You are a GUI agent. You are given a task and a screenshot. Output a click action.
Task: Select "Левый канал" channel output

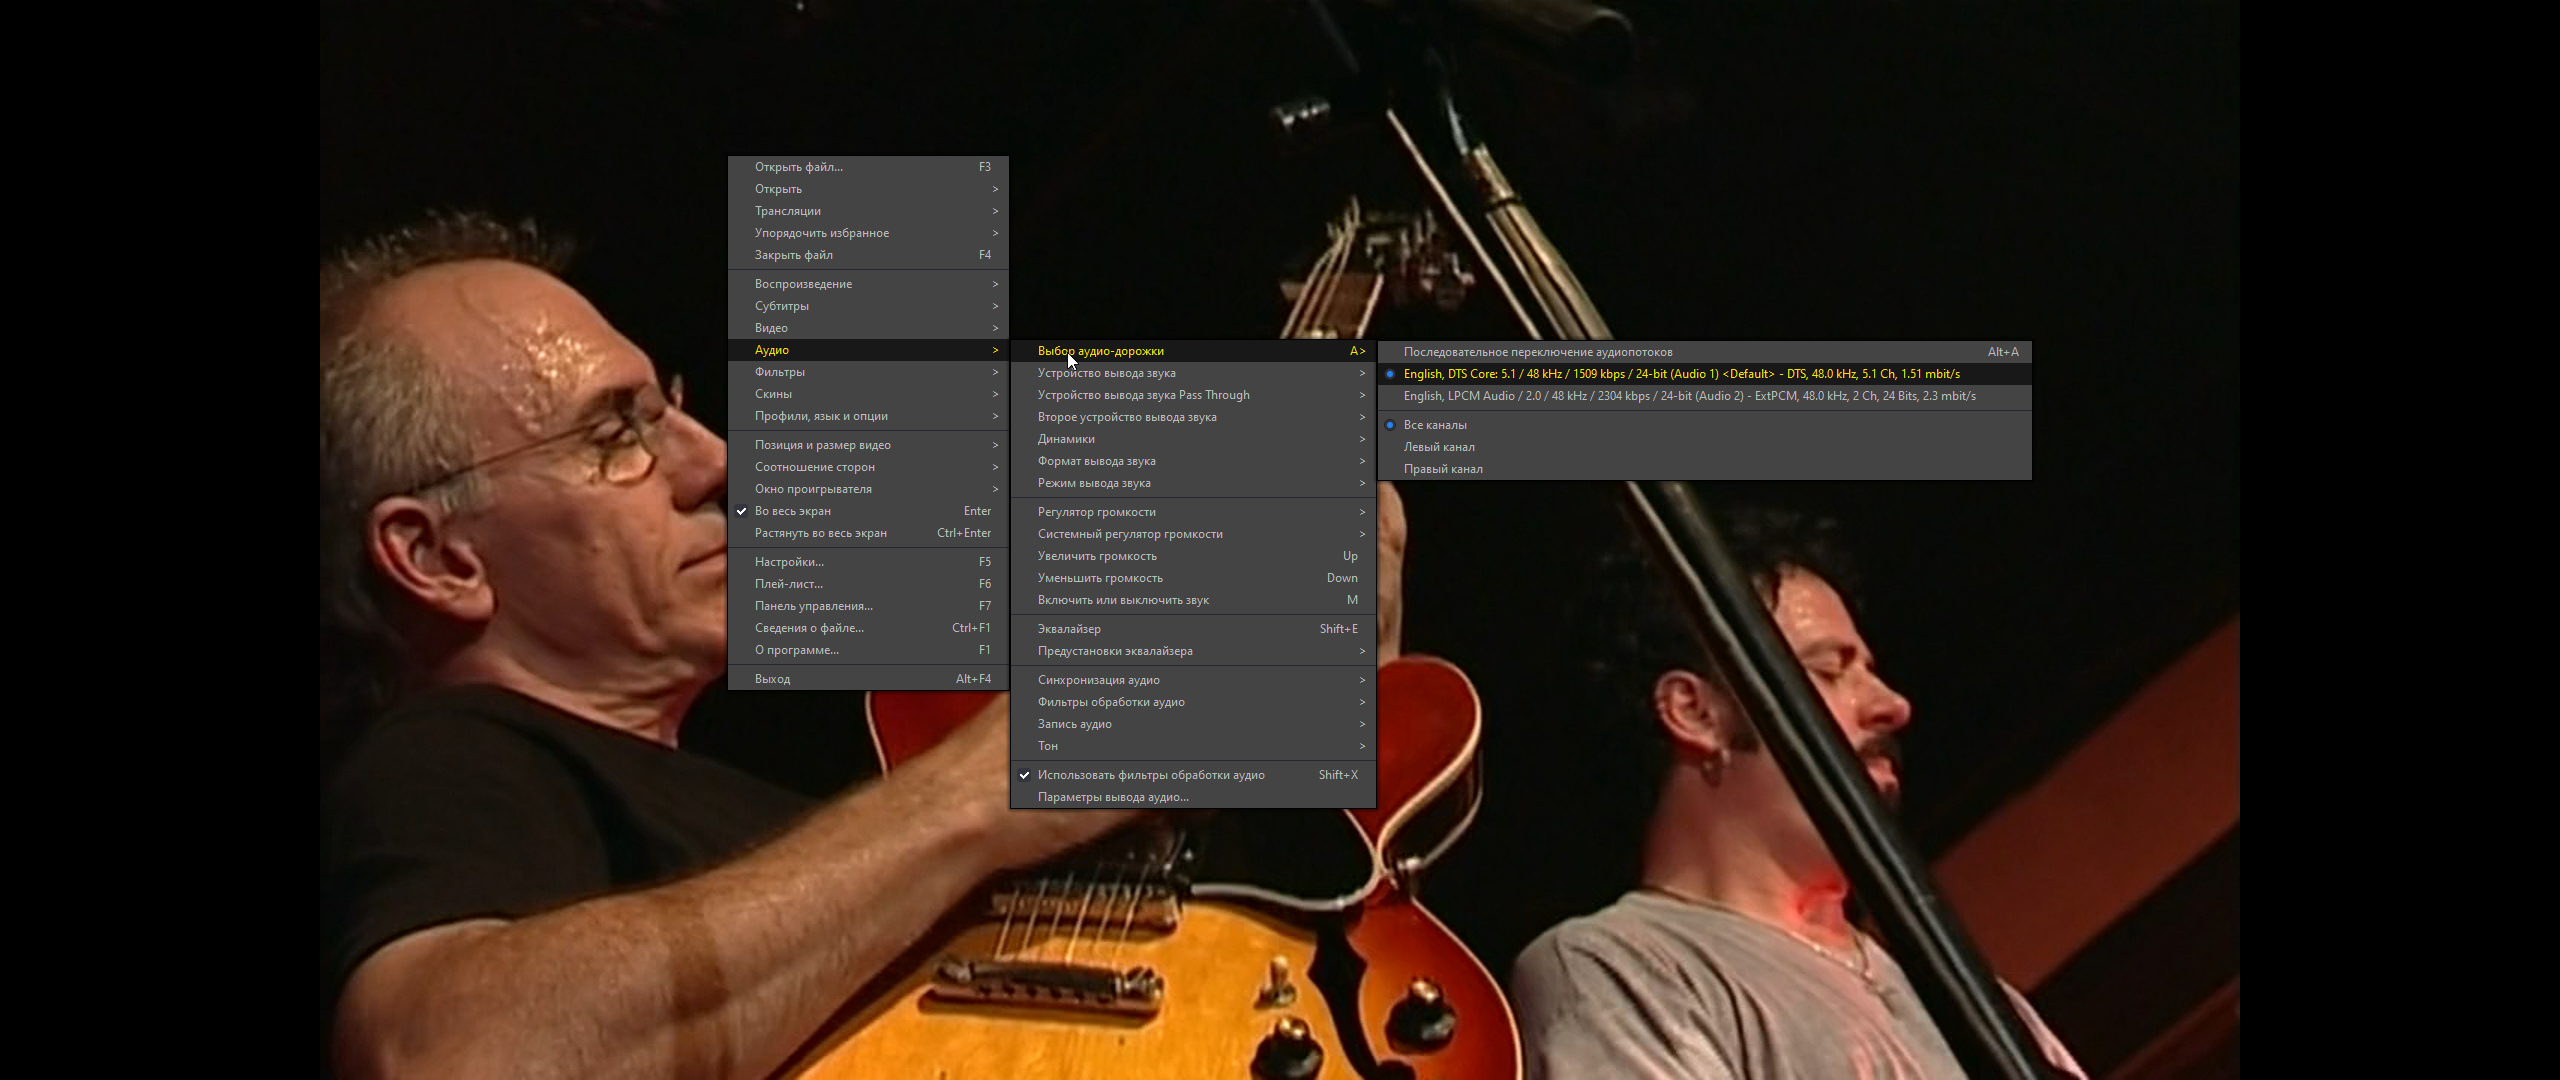(1440, 446)
